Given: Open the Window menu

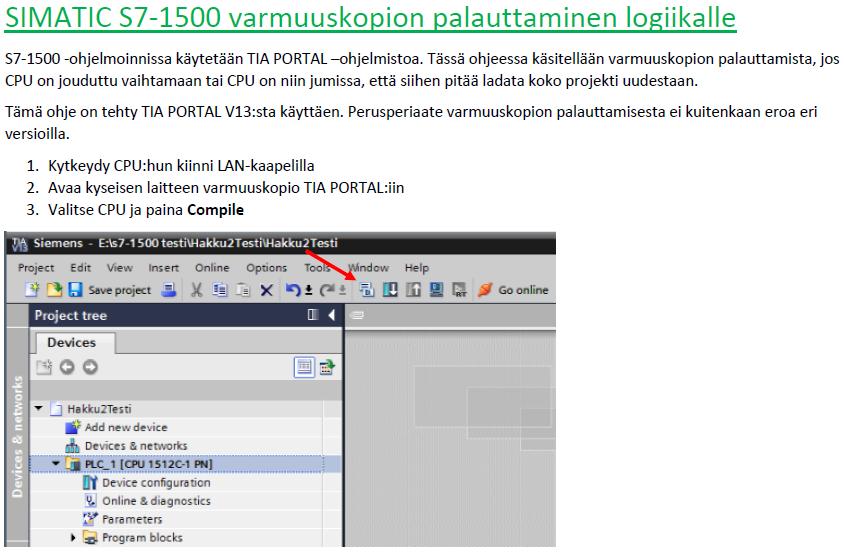Looking at the screenshot, I should pyautogui.click(x=369, y=267).
